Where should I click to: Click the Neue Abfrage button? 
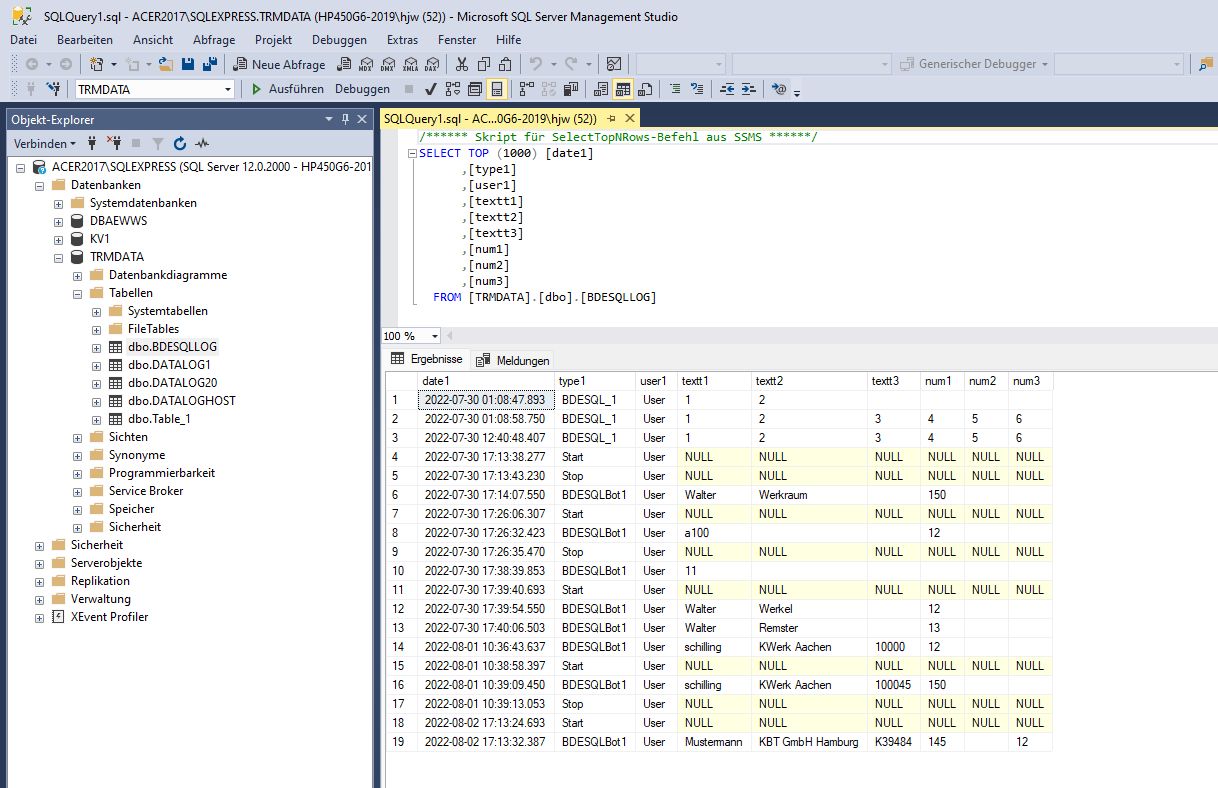click(x=279, y=64)
